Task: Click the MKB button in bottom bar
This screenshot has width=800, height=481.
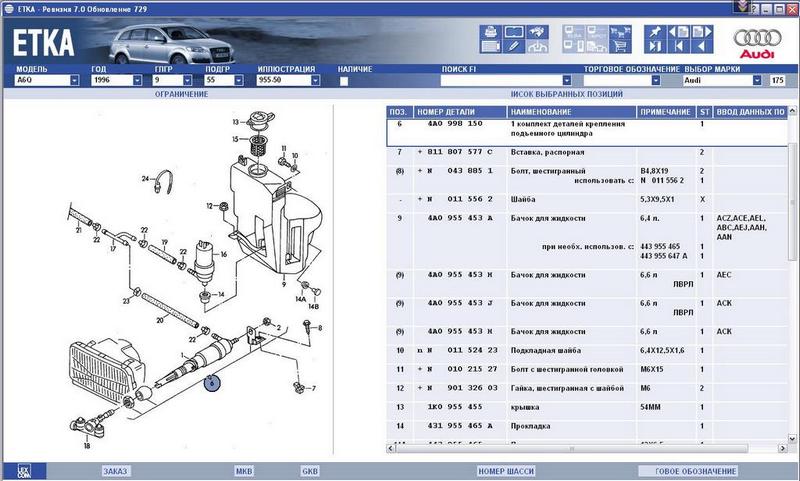Action: pyautogui.click(x=244, y=470)
